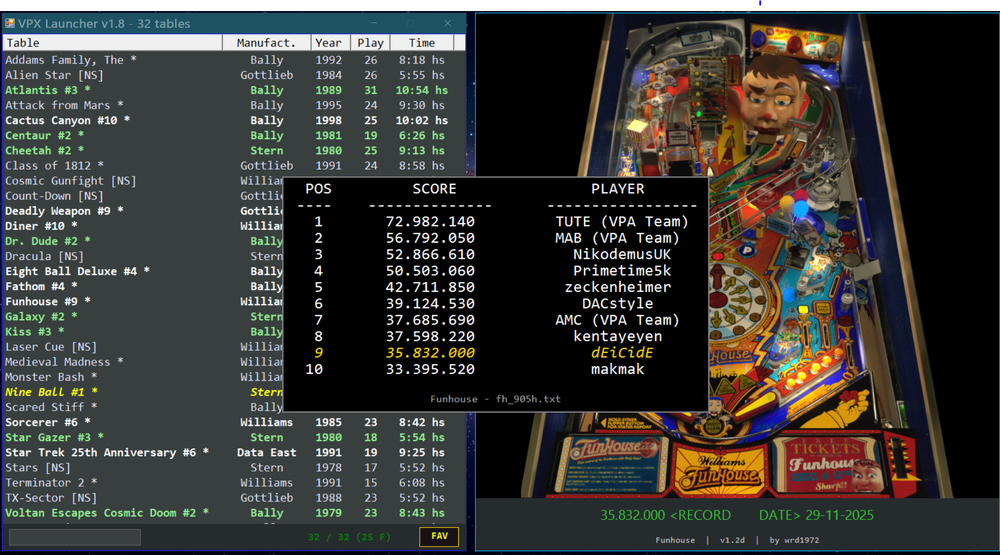
Task: Select the Eight Ball Deluxe #4 row
Action: point(143,272)
